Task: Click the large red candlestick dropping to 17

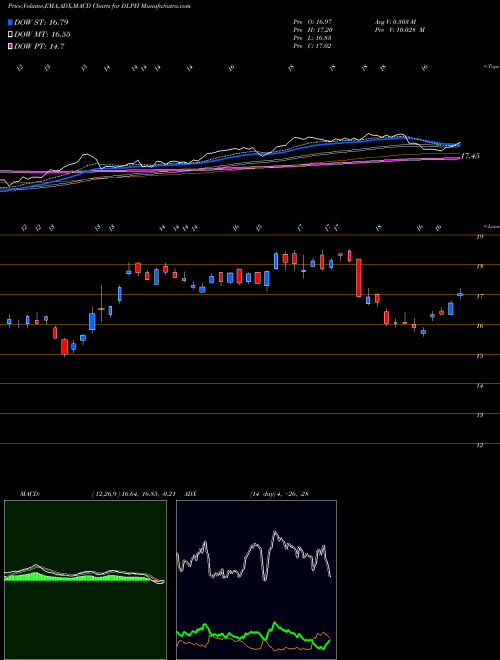Action: pos(359,278)
